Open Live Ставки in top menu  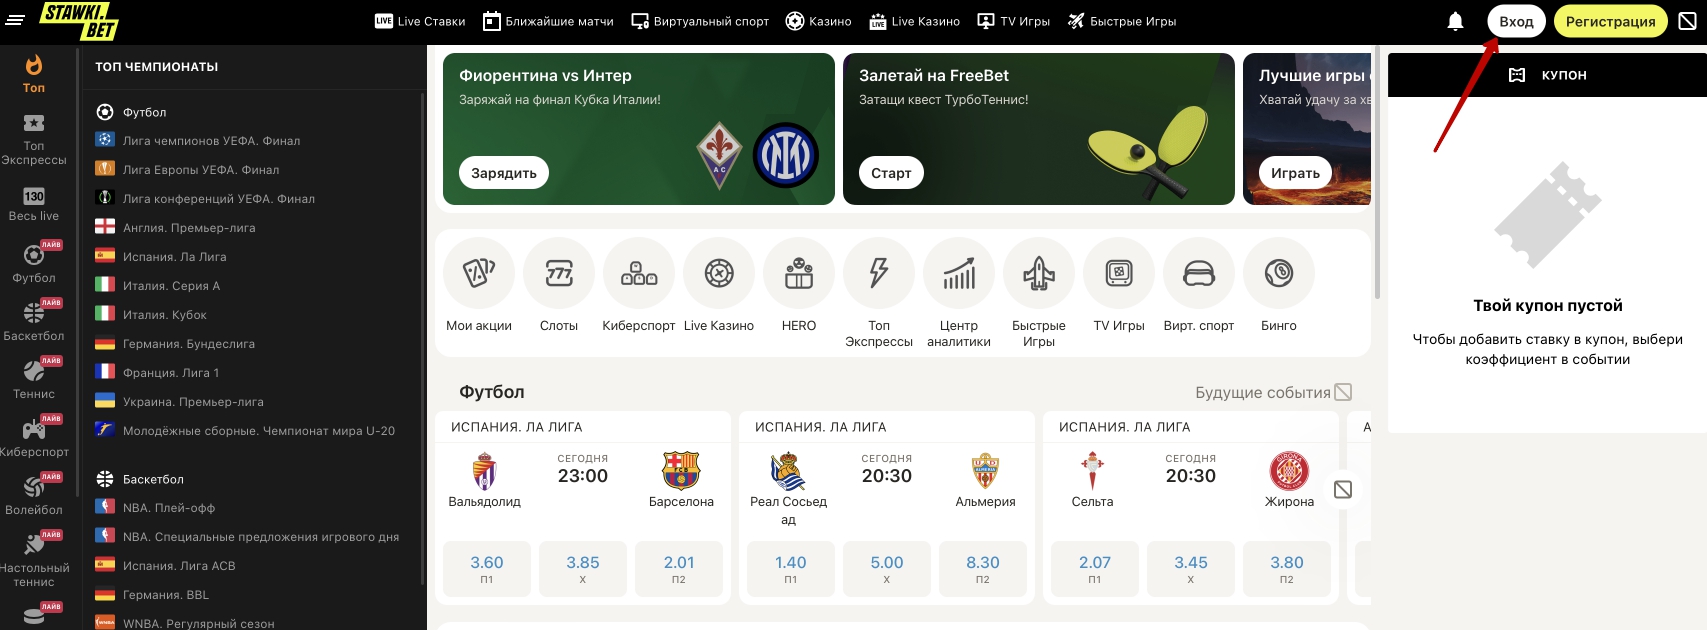[420, 21]
